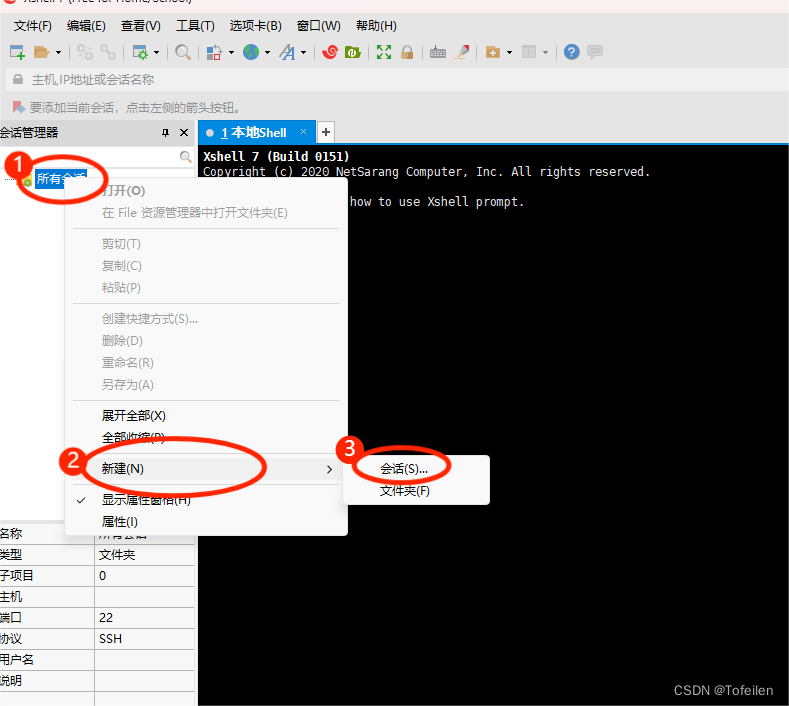Click the chat bubble feedback icon
The height and width of the screenshot is (706, 789).
click(x=595, y=52)
